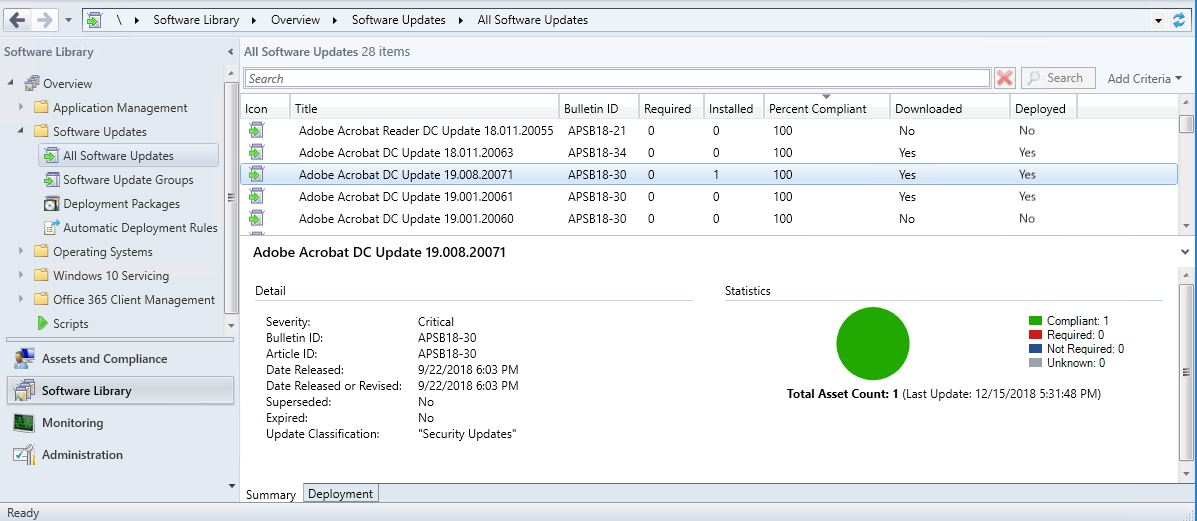The height and width of the screenshot is (521, 1197).
Task: Open the Monitoring workspace
Action: click(72, 423)
